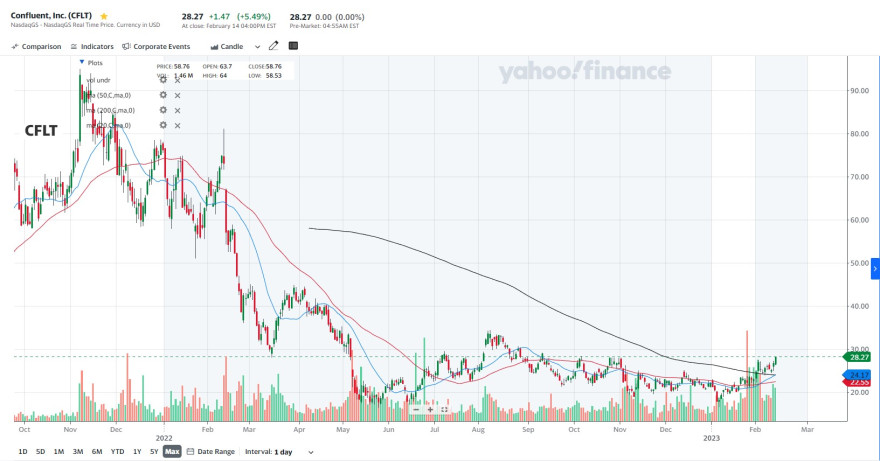Image resolution: width=880 pixels, height=461 pixels.
Task: Remove the ma (200,C,ma,0) plot
Action: tap(177, 111)
